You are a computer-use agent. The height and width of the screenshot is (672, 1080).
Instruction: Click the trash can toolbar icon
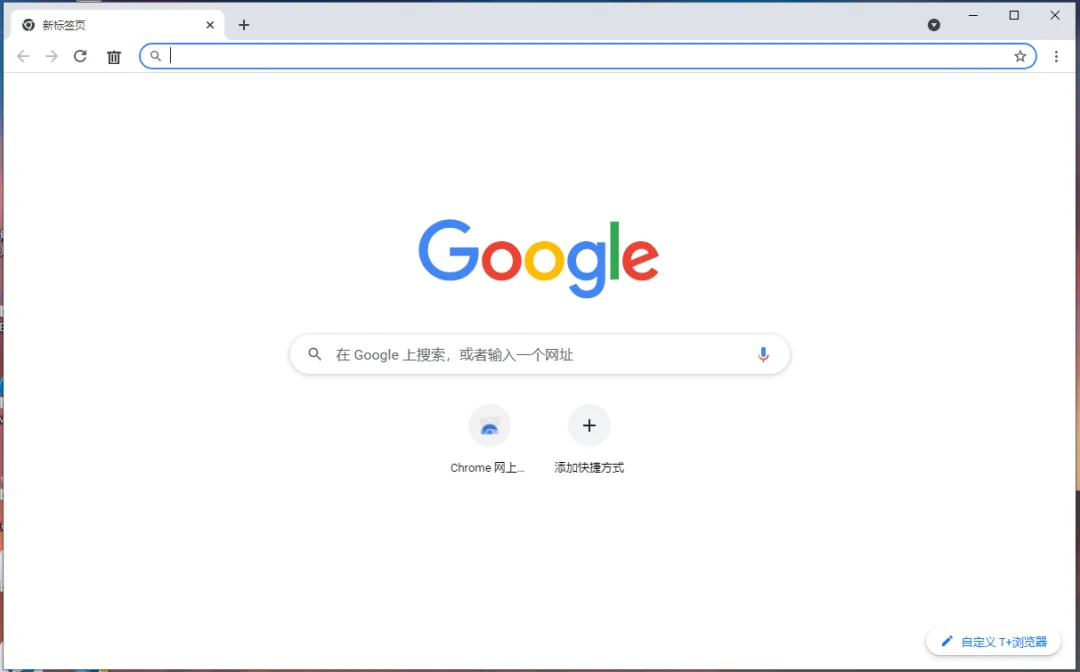(114, 57)
